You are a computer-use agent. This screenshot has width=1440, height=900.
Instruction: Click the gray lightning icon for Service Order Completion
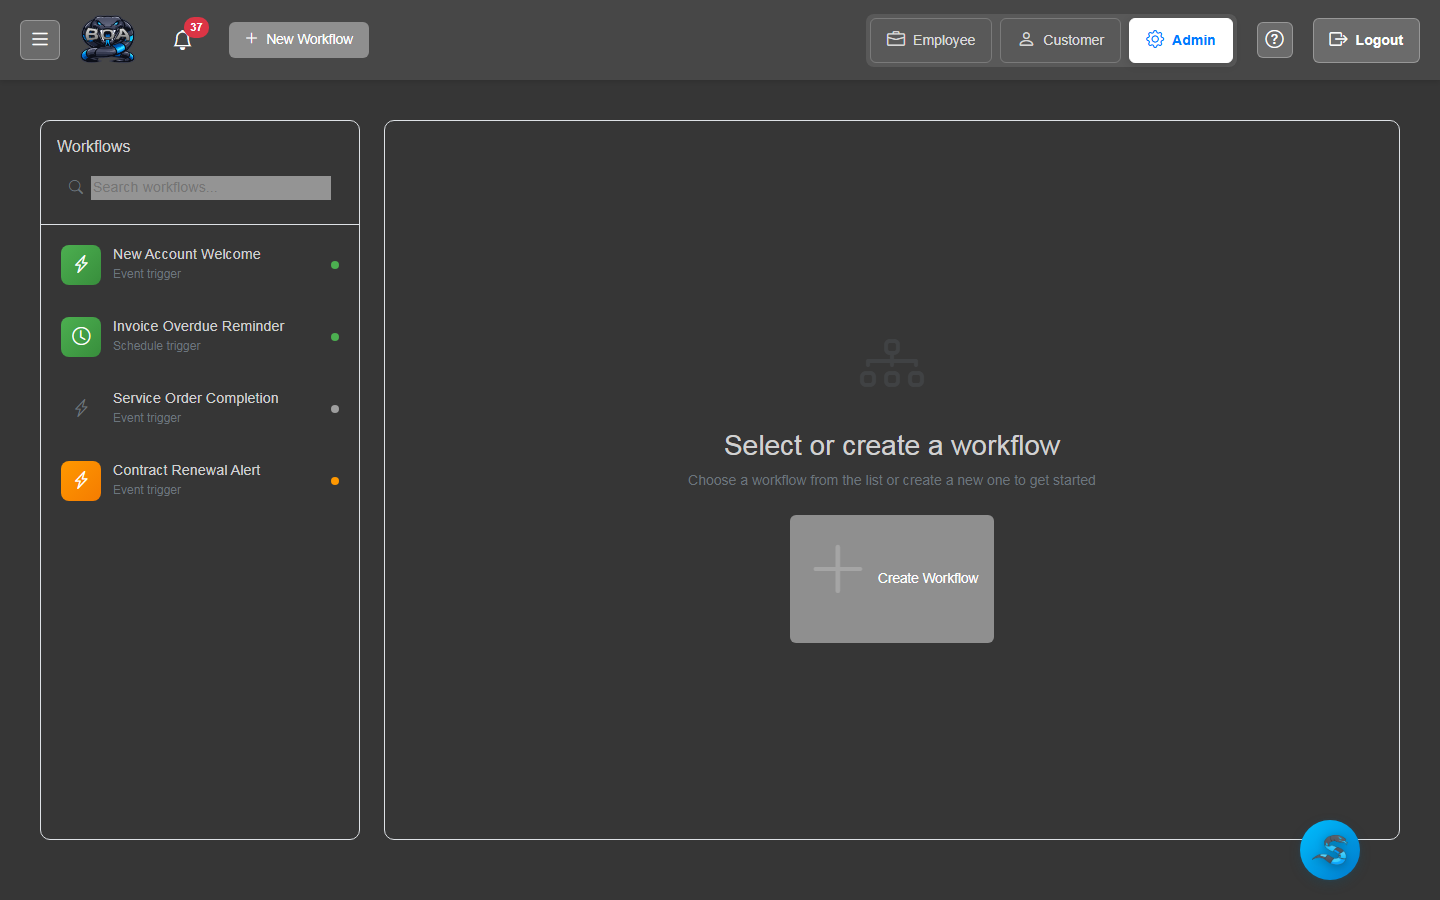coord(81,409)
